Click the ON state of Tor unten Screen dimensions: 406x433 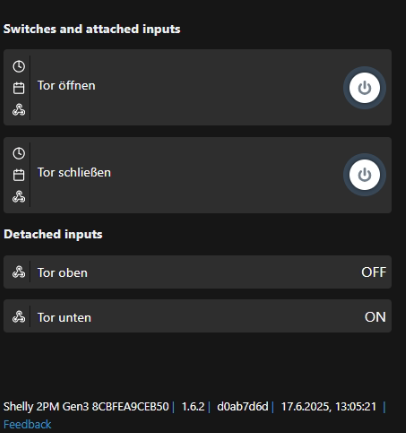(x=375, y=317)
